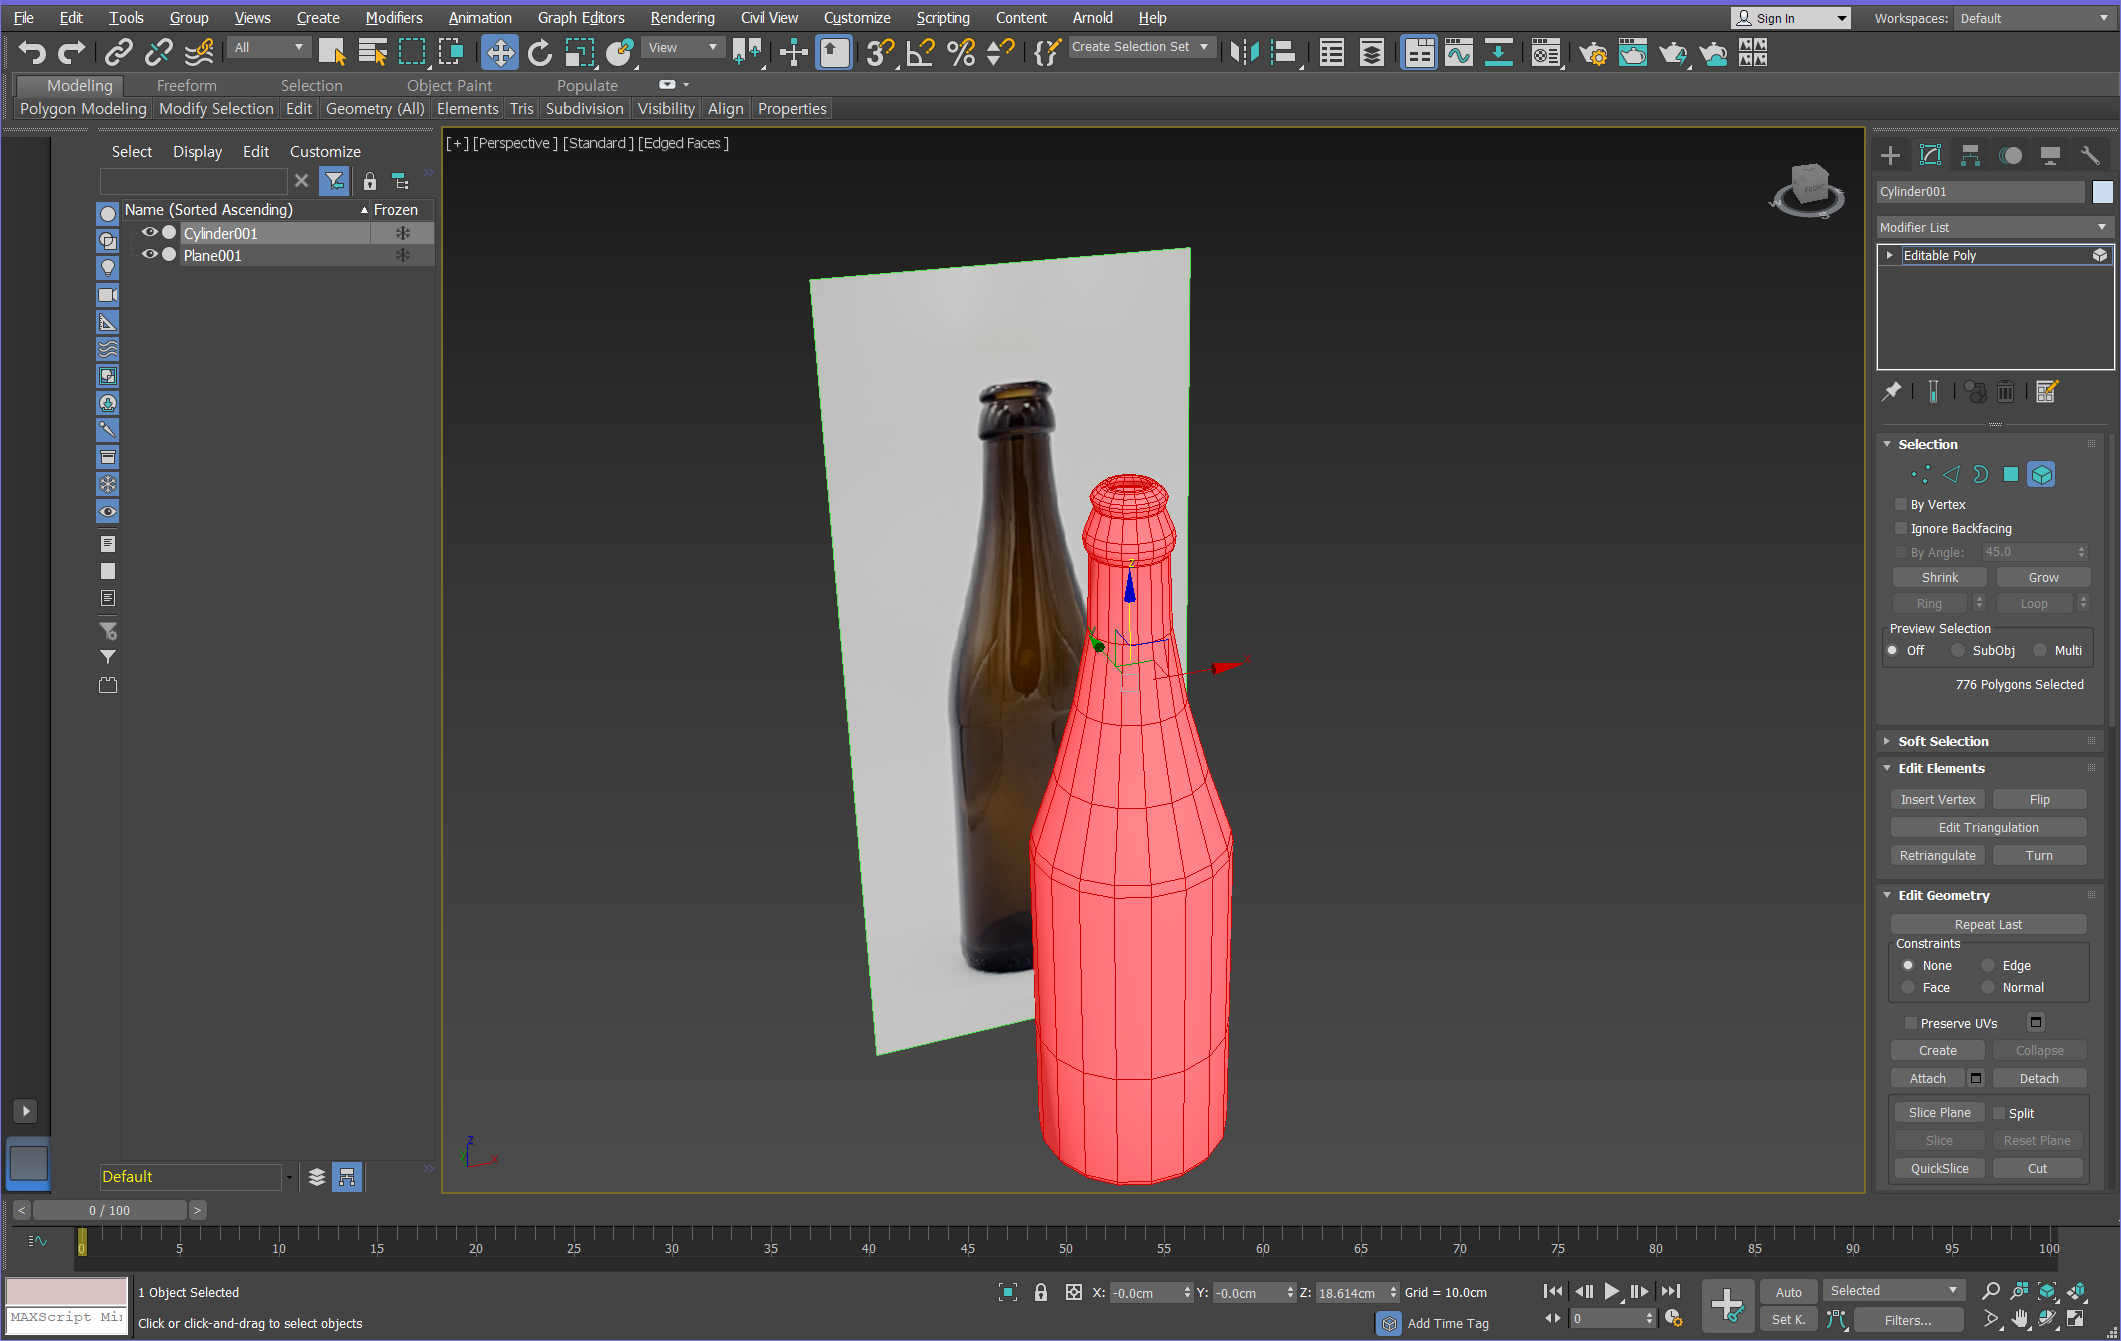This screenshot has height=1341, width=2121.
Task: Open the Modifier List dropdown
Action: tap(1993, 227)
